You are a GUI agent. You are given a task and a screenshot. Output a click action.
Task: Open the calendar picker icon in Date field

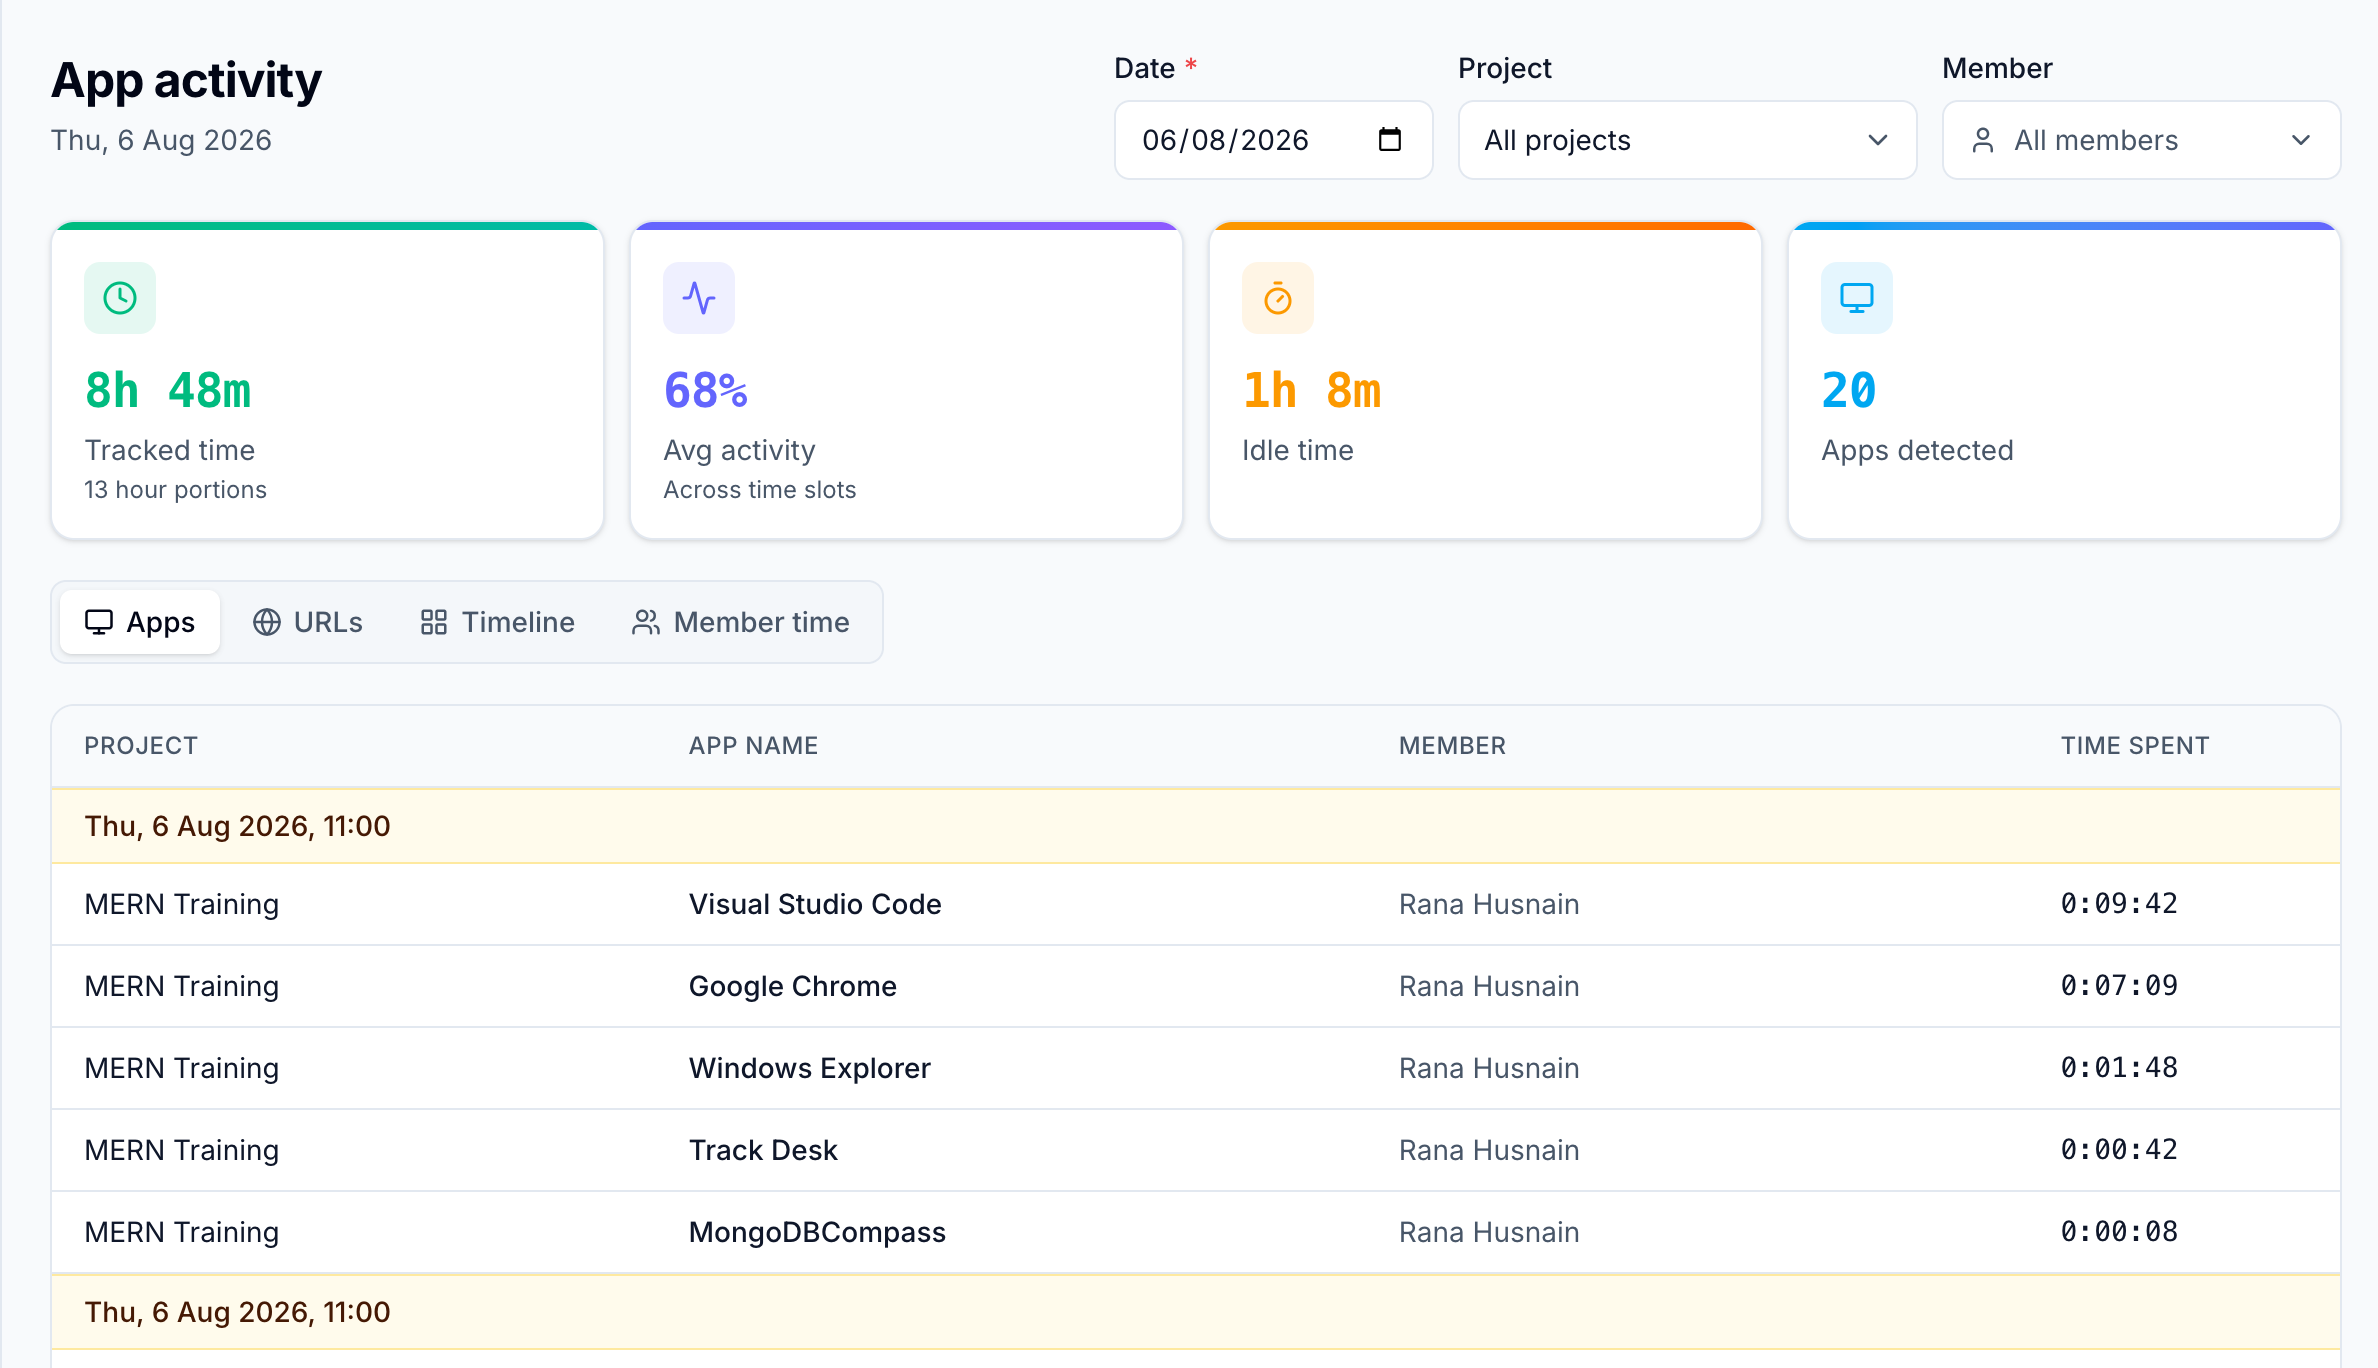point(1390,139)
